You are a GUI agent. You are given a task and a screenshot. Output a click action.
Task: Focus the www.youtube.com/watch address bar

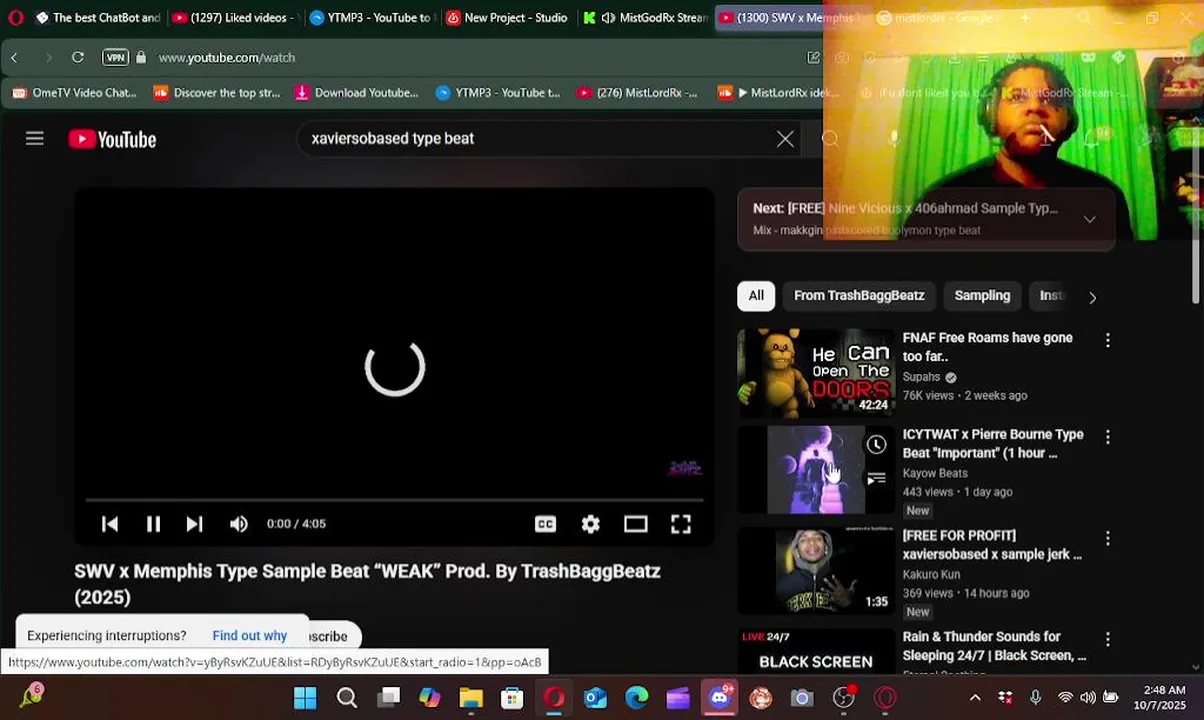click(x=226, y=58)
